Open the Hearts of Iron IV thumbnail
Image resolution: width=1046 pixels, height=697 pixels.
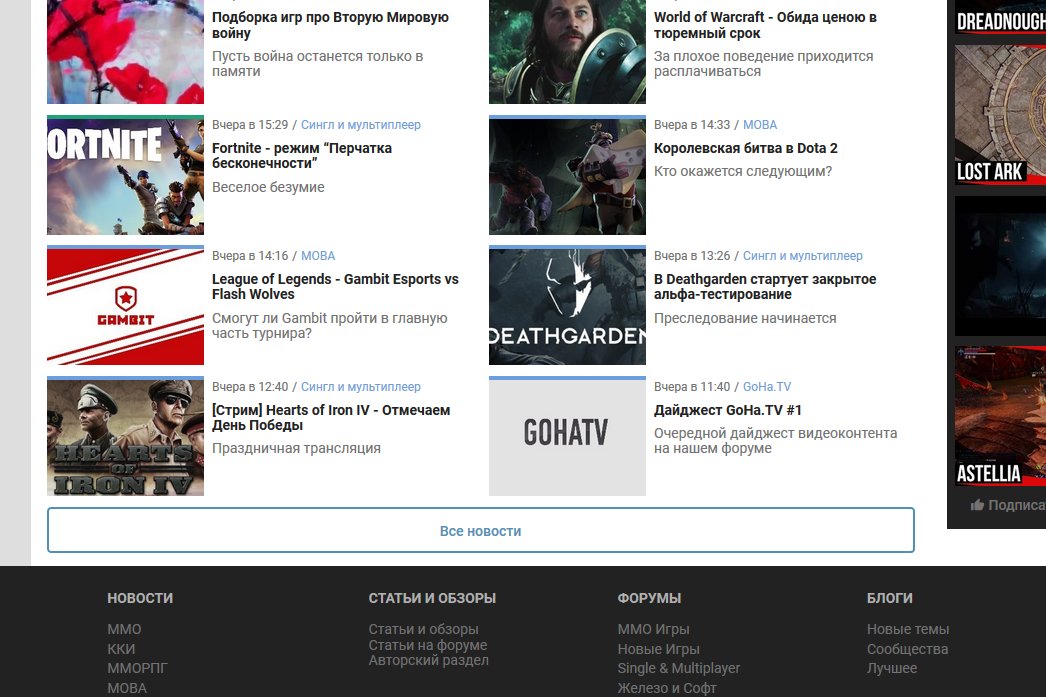(x=125, y=436)
